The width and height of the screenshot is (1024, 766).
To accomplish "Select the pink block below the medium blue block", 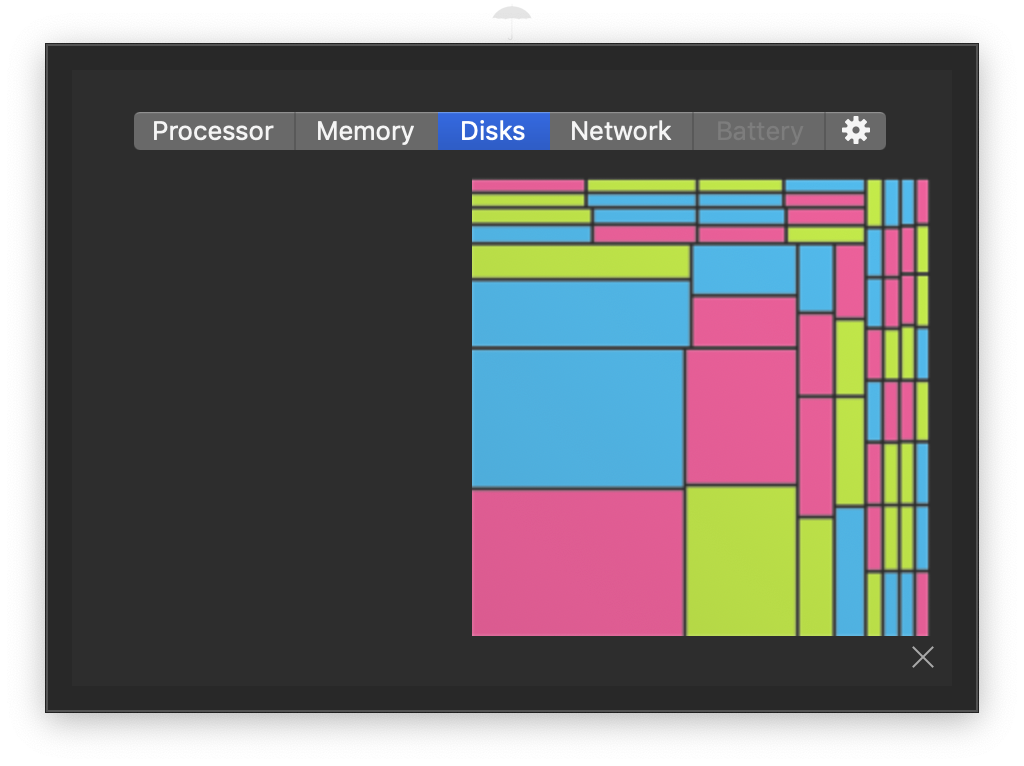I will pos(744,321).
